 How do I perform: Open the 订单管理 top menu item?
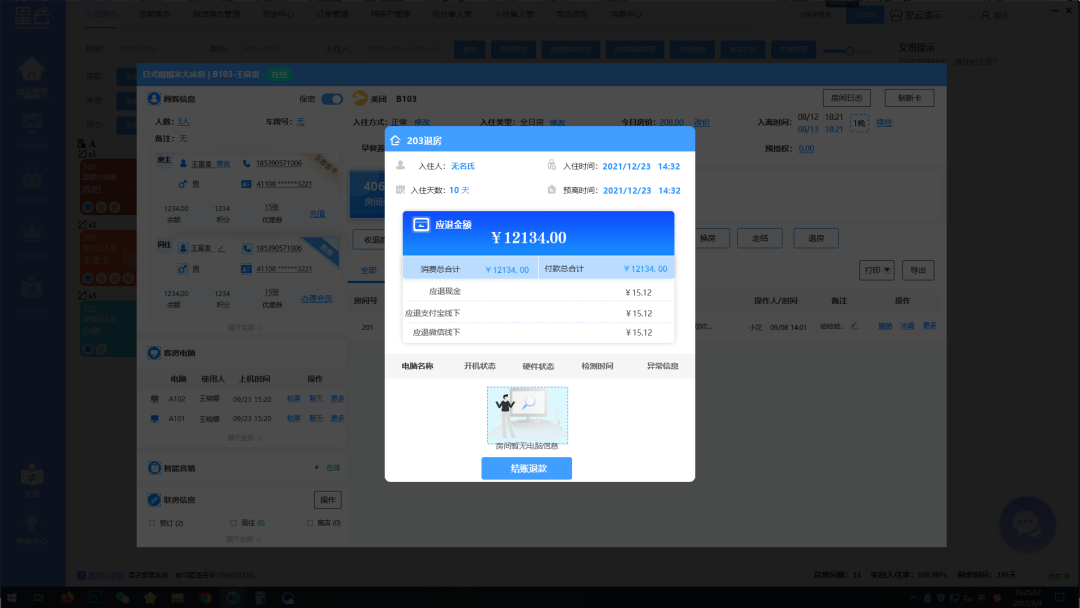332,14
